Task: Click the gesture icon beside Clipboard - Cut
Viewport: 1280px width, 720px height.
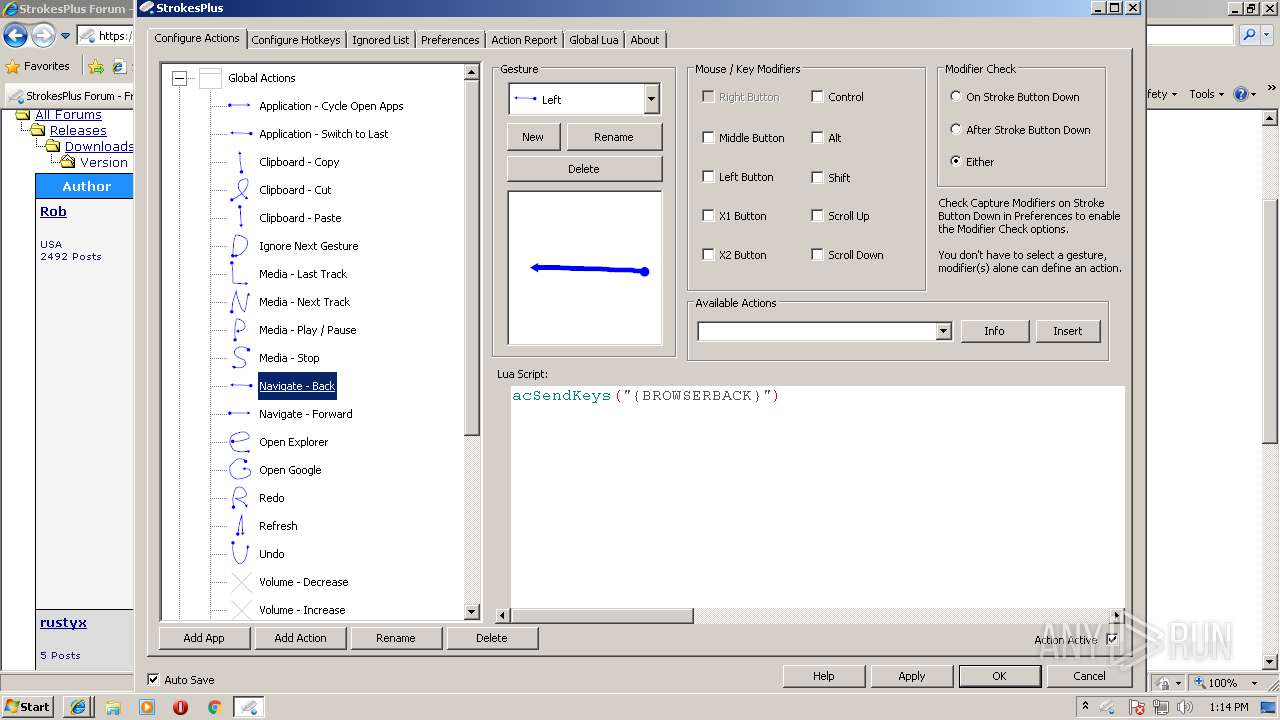Action: coord(240,189)
